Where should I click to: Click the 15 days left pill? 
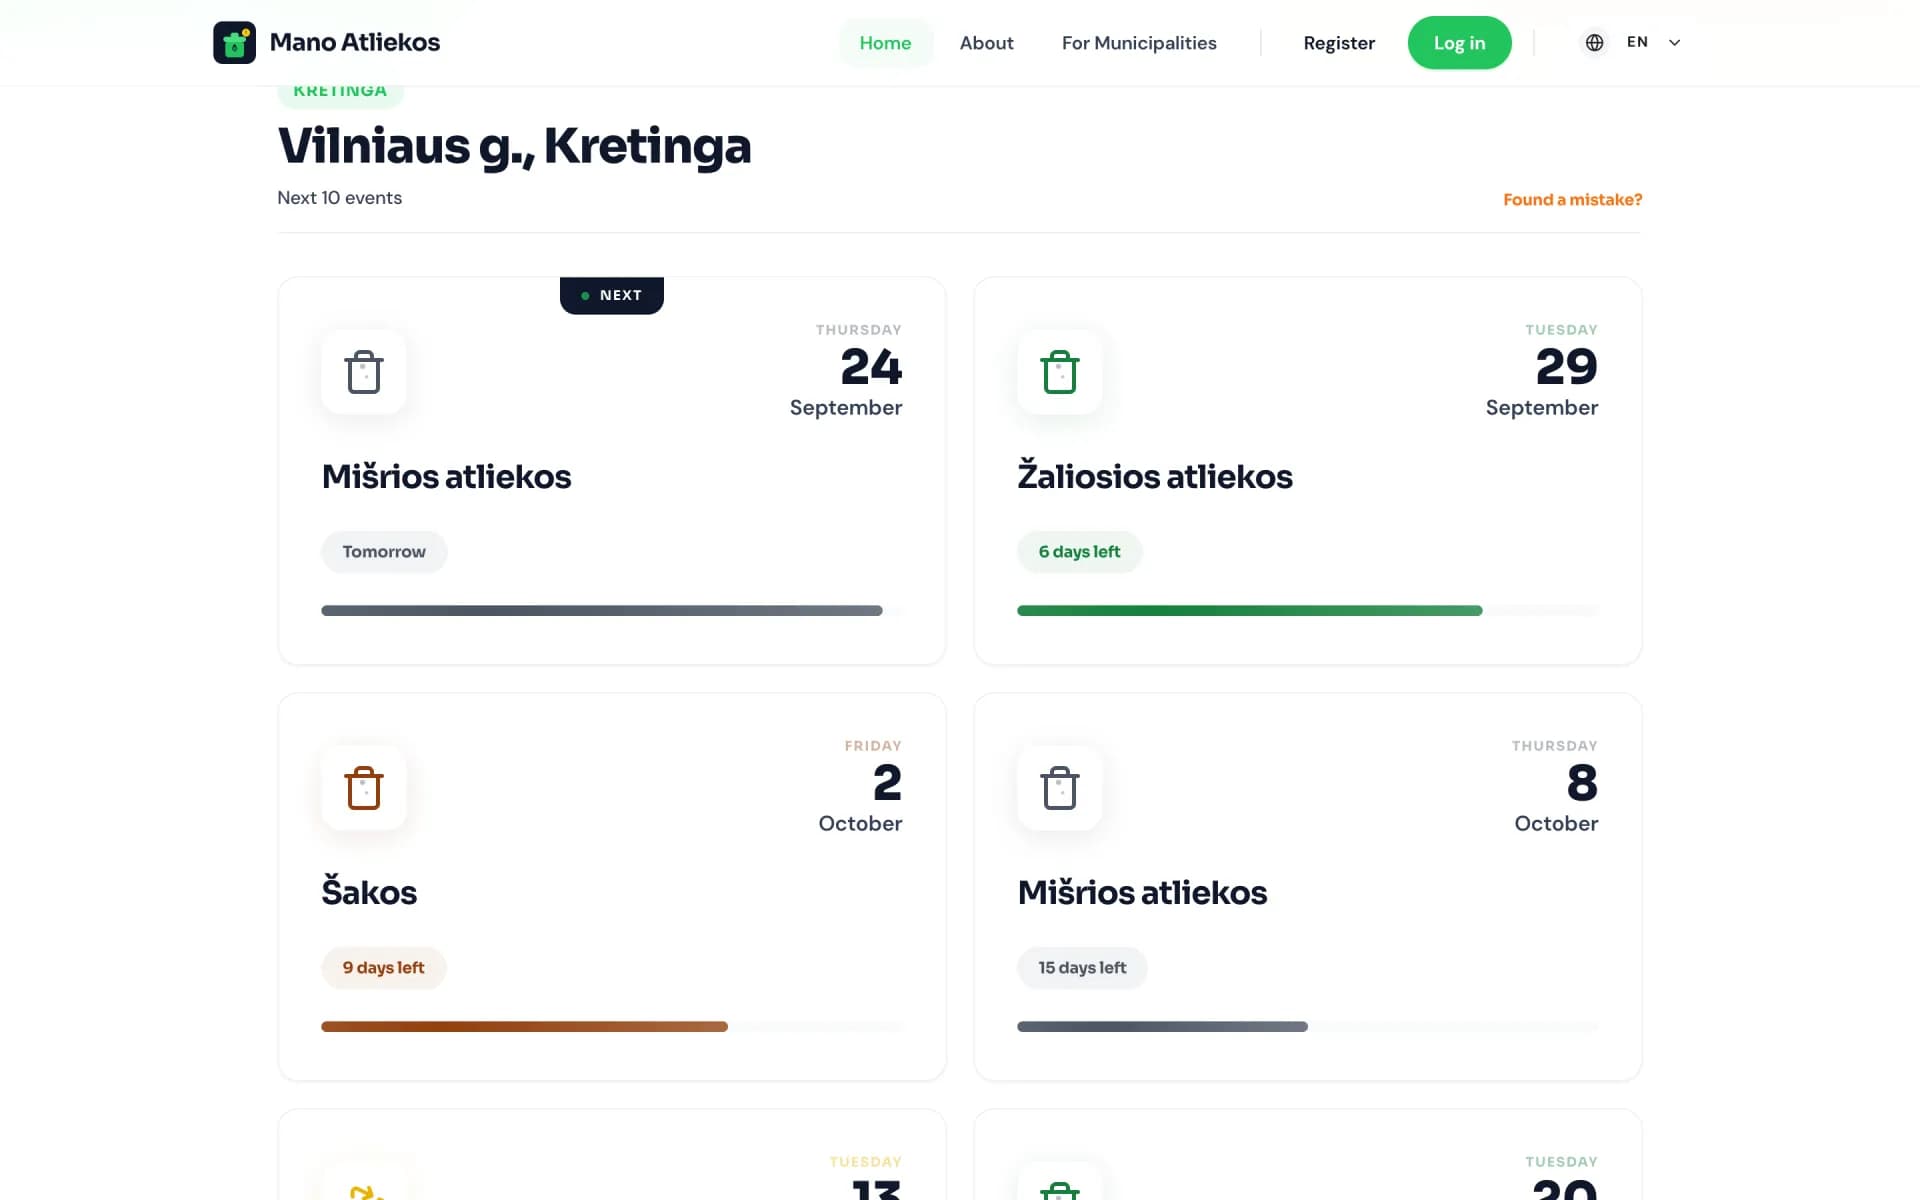1082,968
